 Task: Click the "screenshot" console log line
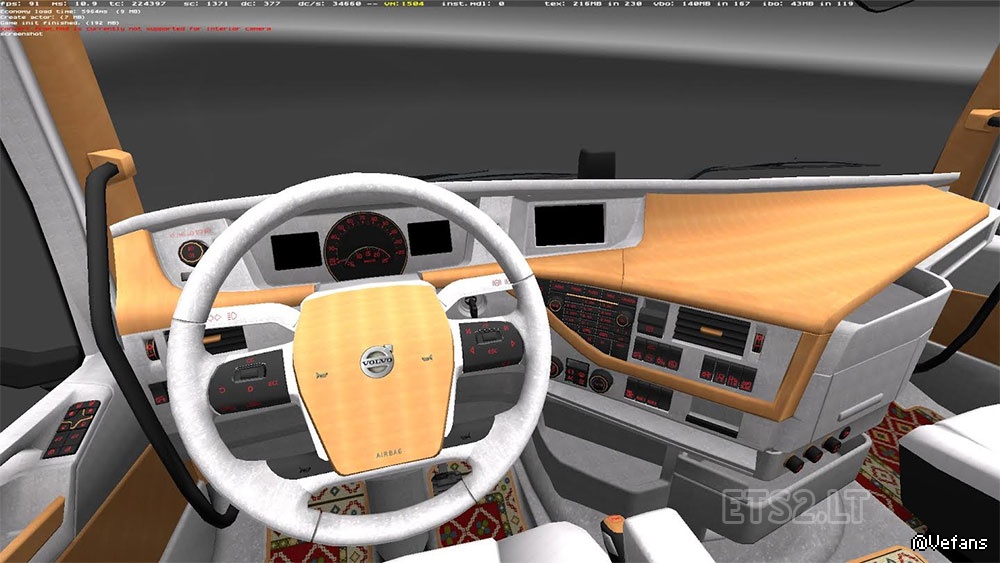(22, 34)
